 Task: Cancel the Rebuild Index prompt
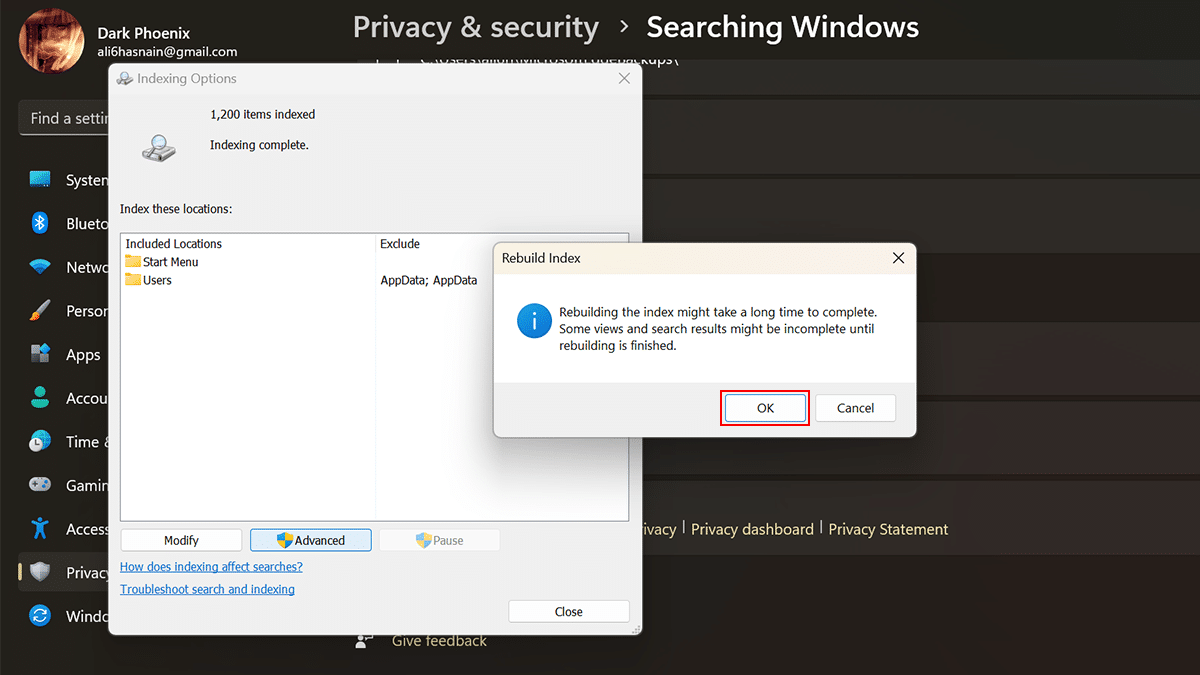click(855, 408)
